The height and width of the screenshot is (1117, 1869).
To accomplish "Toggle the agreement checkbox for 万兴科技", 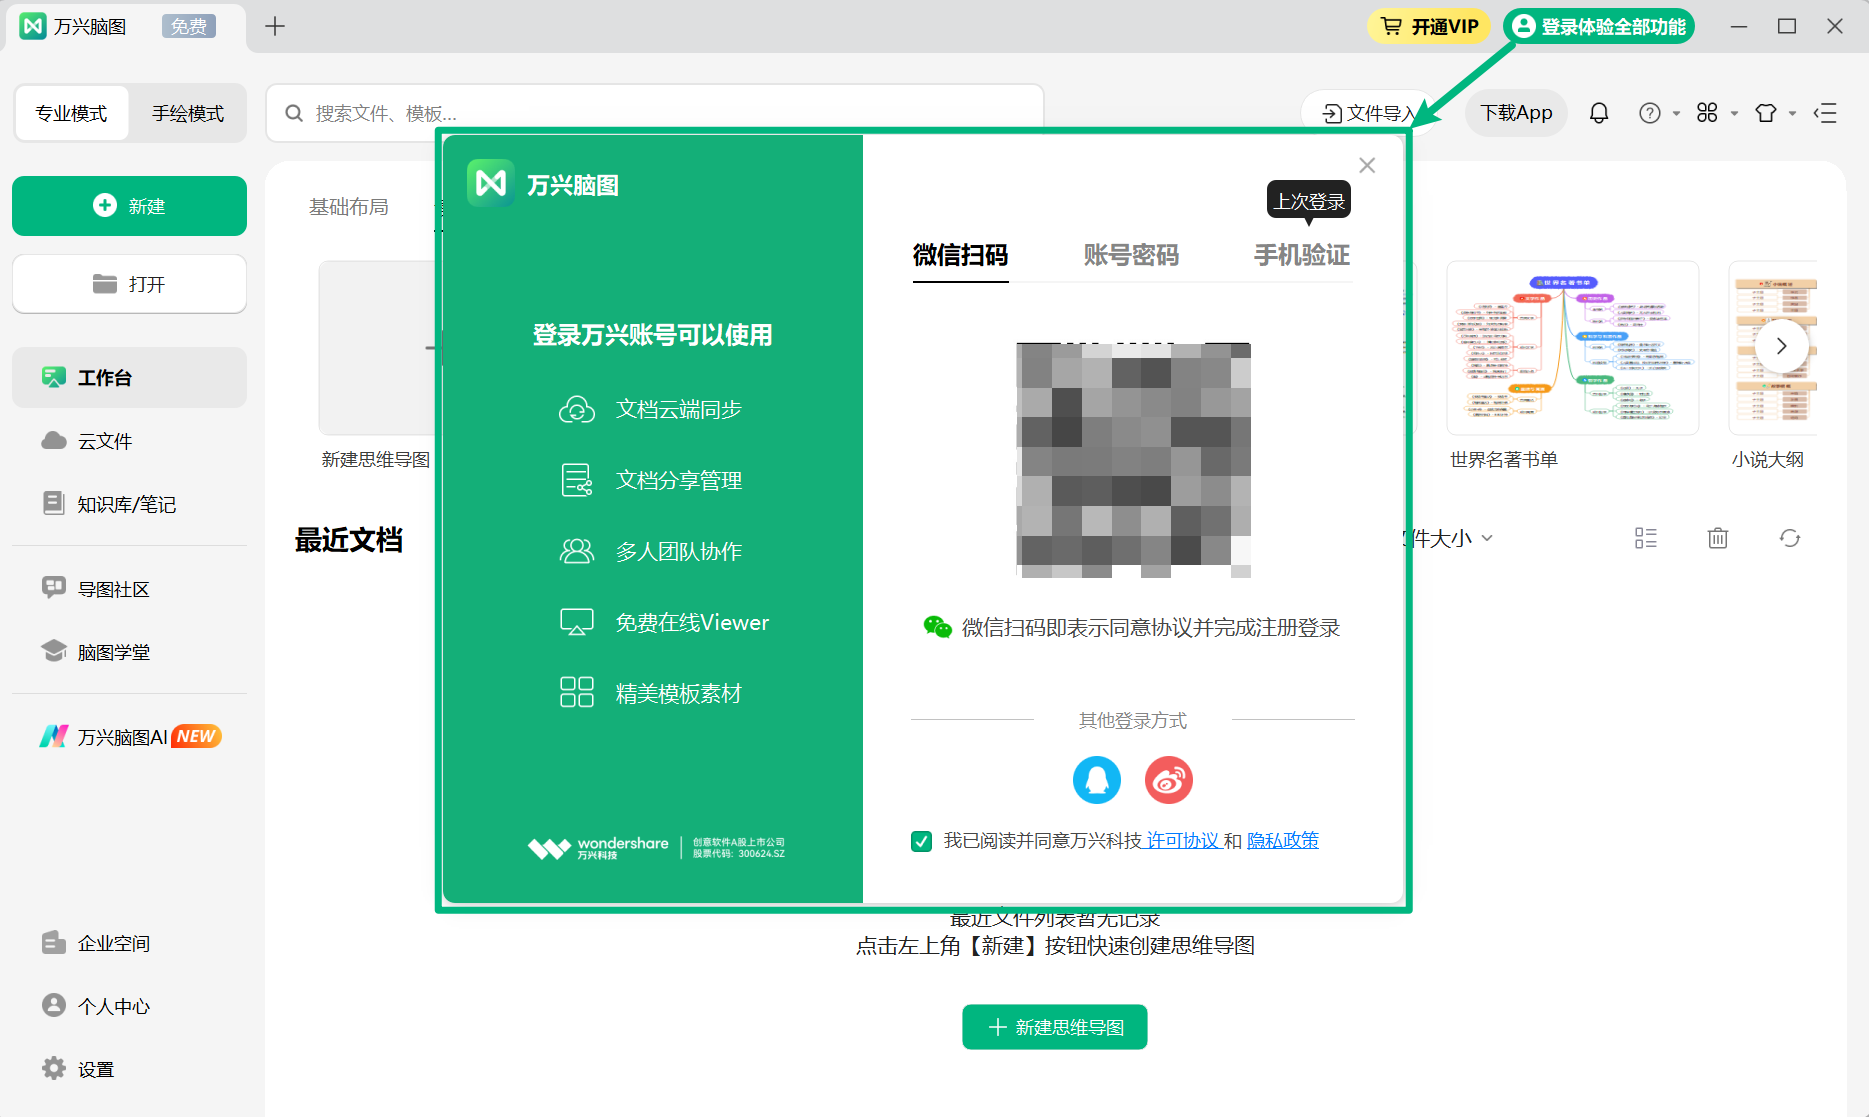I will pos(922,841).
